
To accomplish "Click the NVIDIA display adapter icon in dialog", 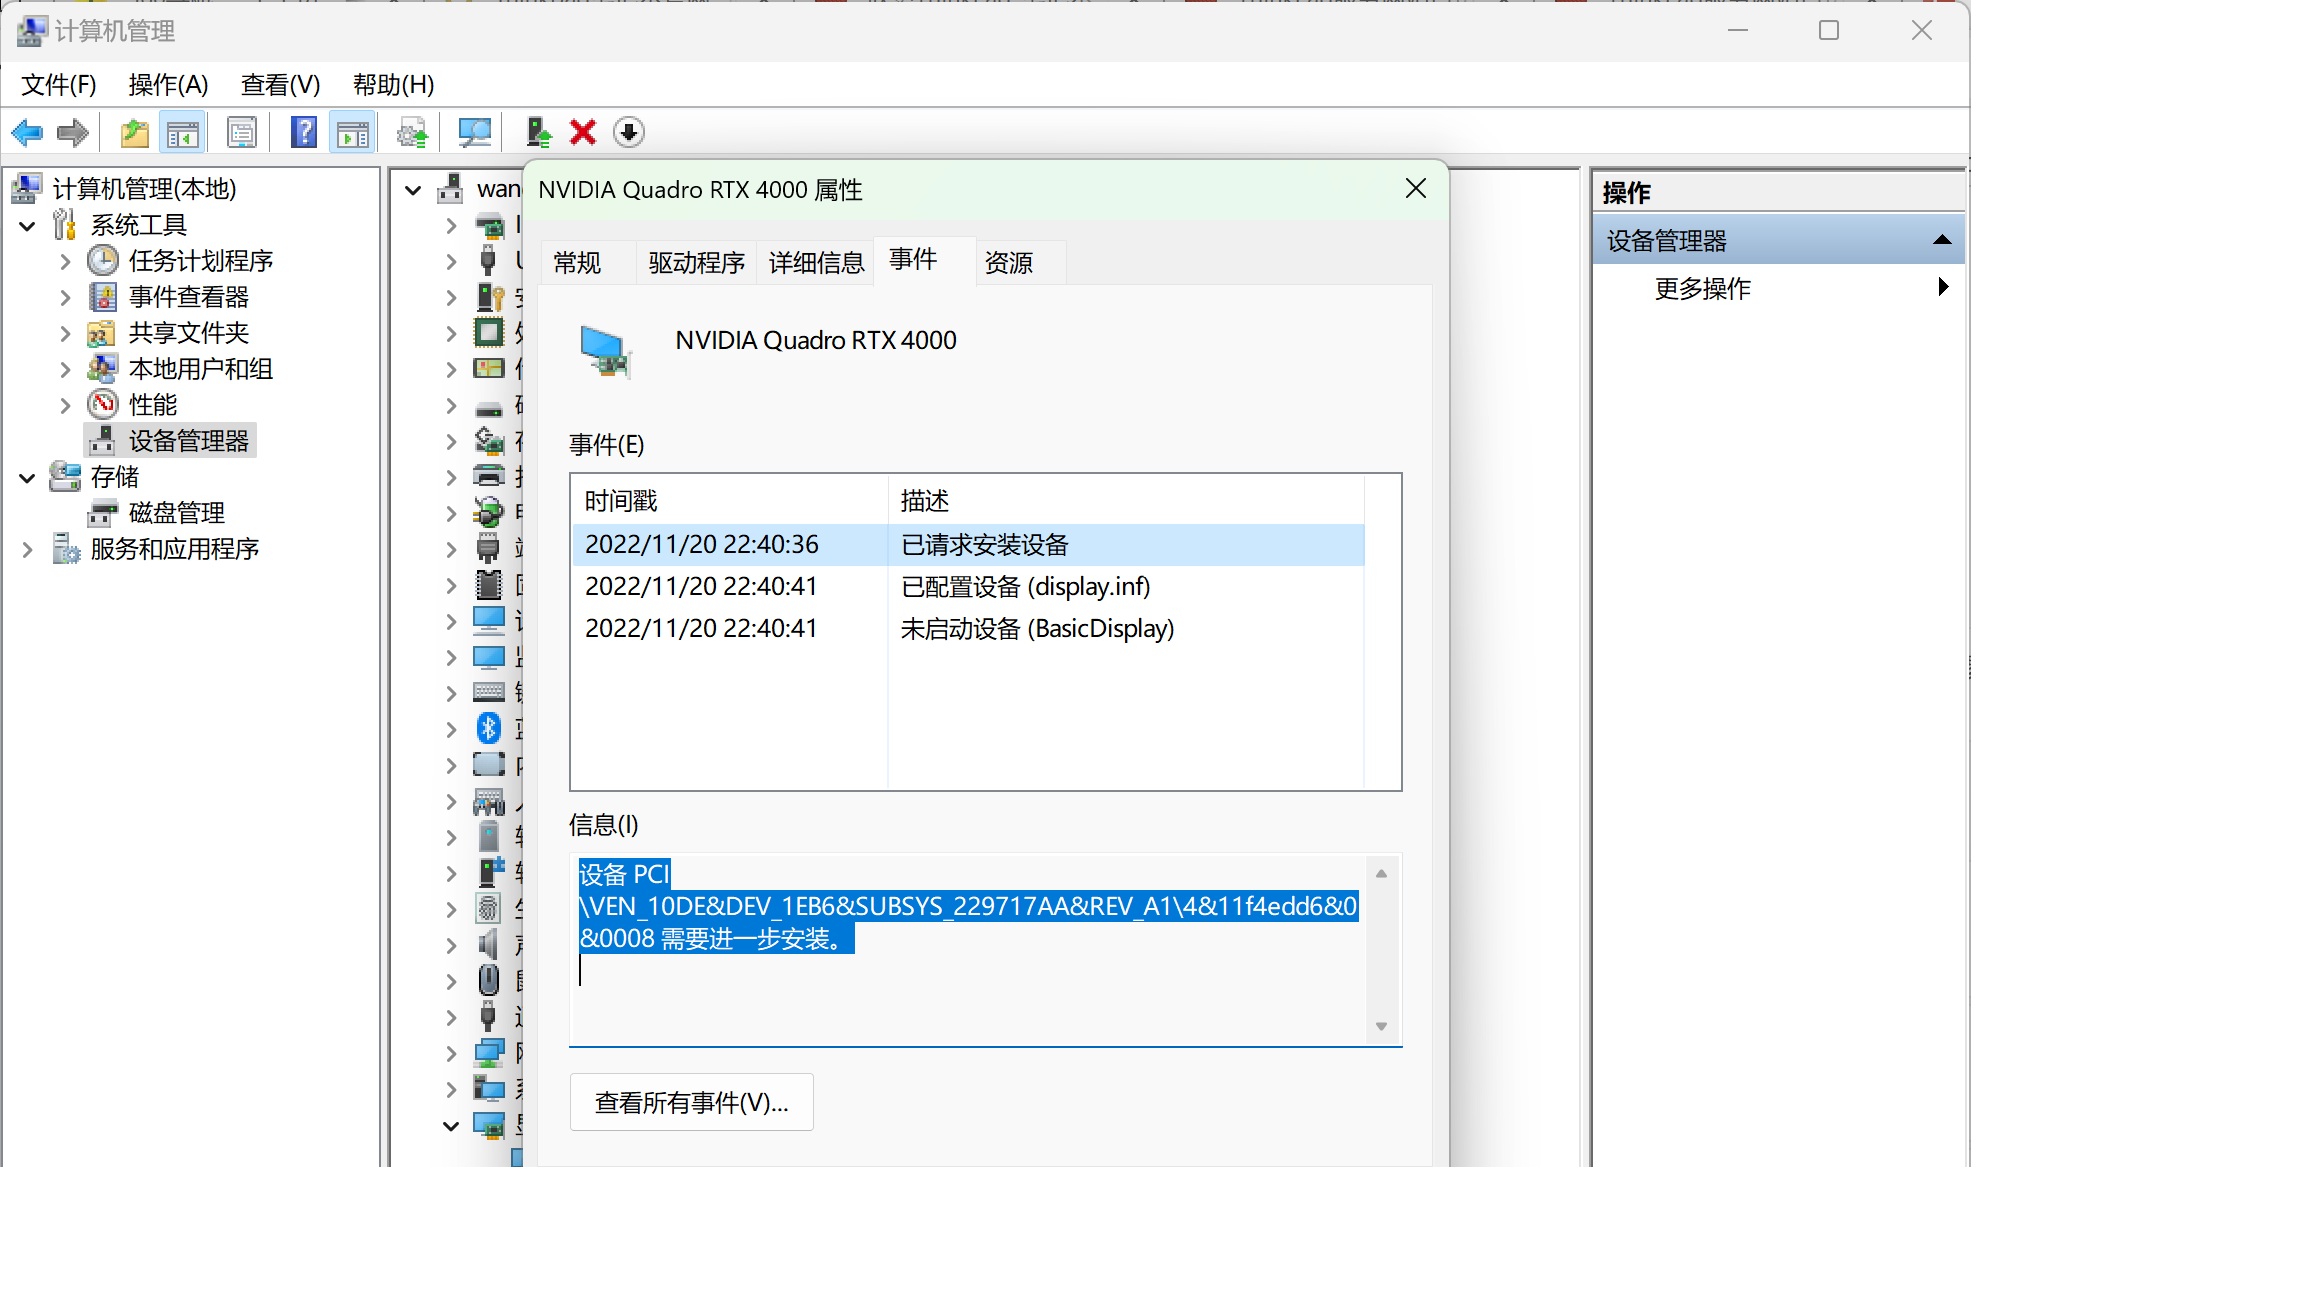I will (606, 353).
